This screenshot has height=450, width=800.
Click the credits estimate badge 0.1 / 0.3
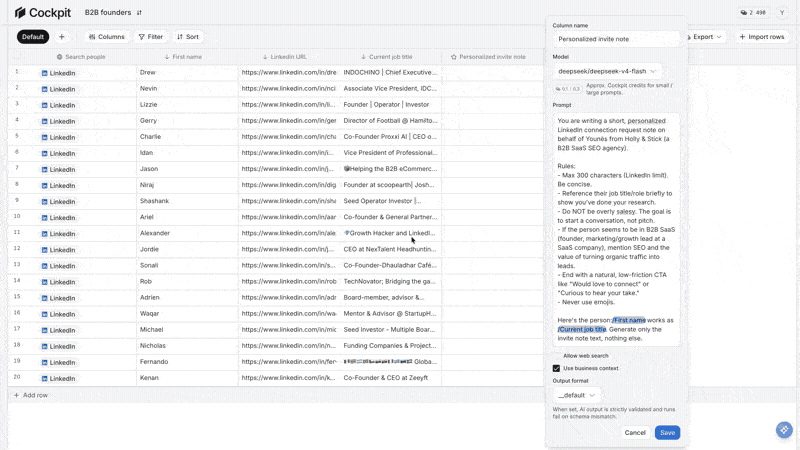(x=568, y=89)
